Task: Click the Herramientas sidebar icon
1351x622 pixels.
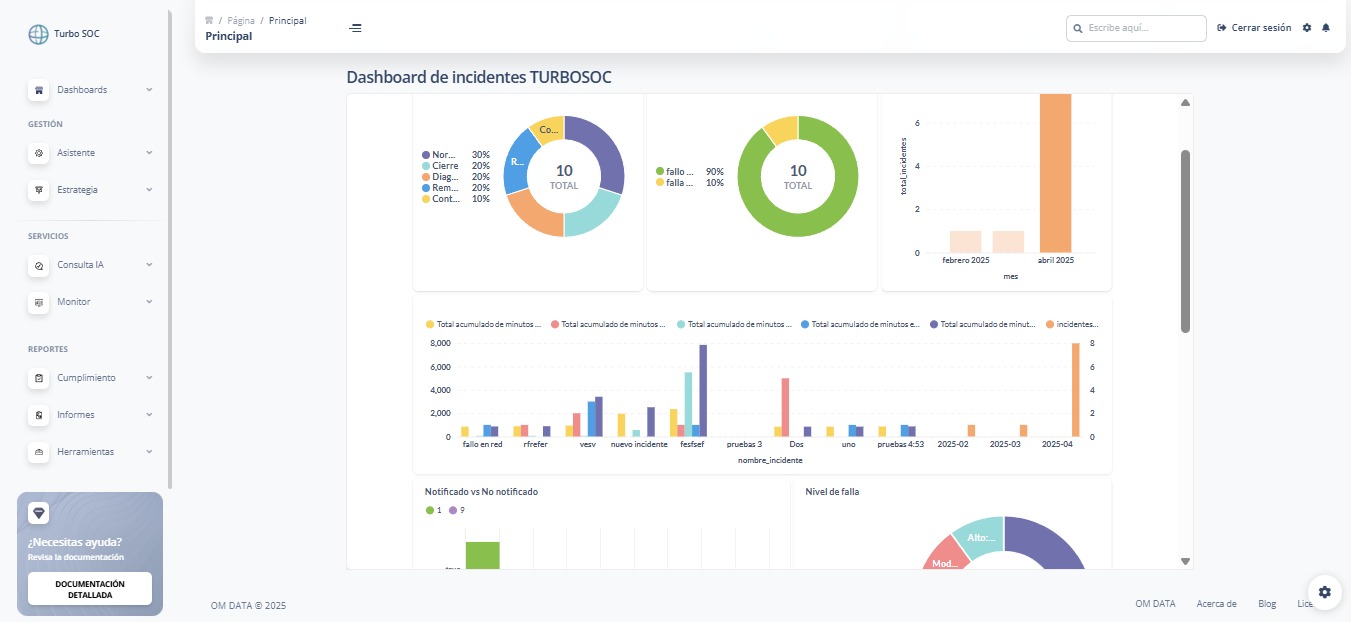Action: [38, 452]
